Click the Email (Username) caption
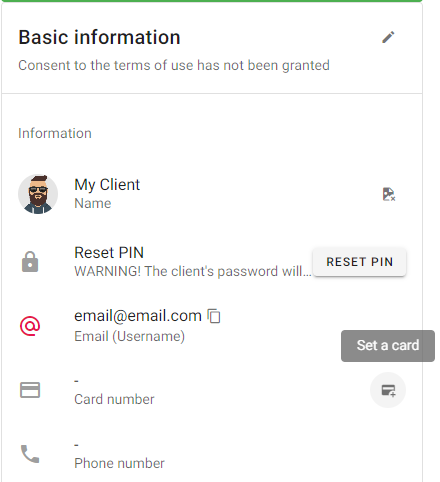The width and height of the screenshot is (440, 482). click(x=129, y=336)
